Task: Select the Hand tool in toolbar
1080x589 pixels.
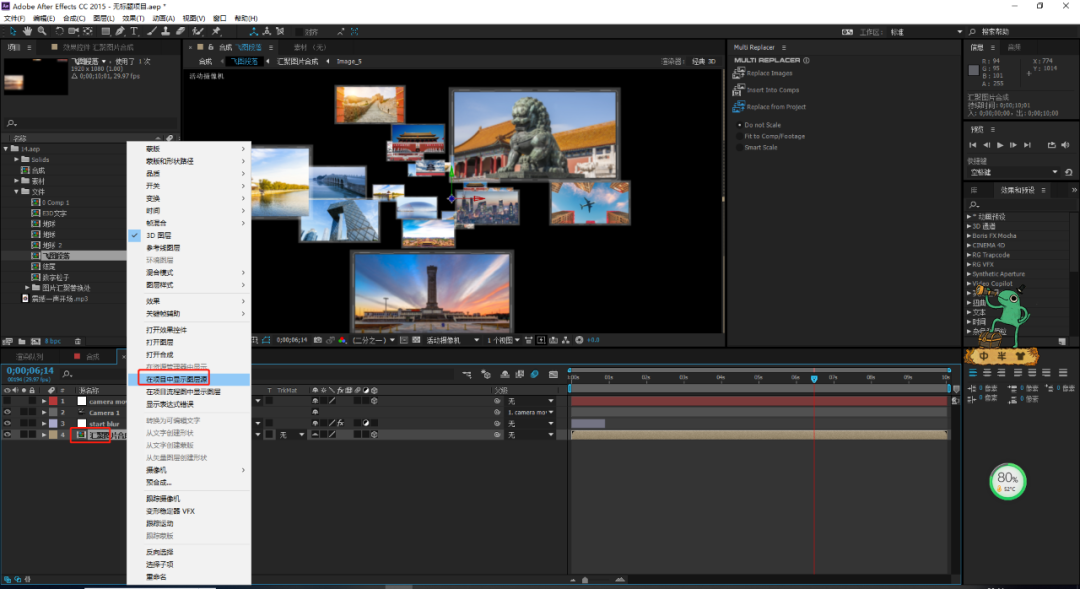Action: coord(28,31)
